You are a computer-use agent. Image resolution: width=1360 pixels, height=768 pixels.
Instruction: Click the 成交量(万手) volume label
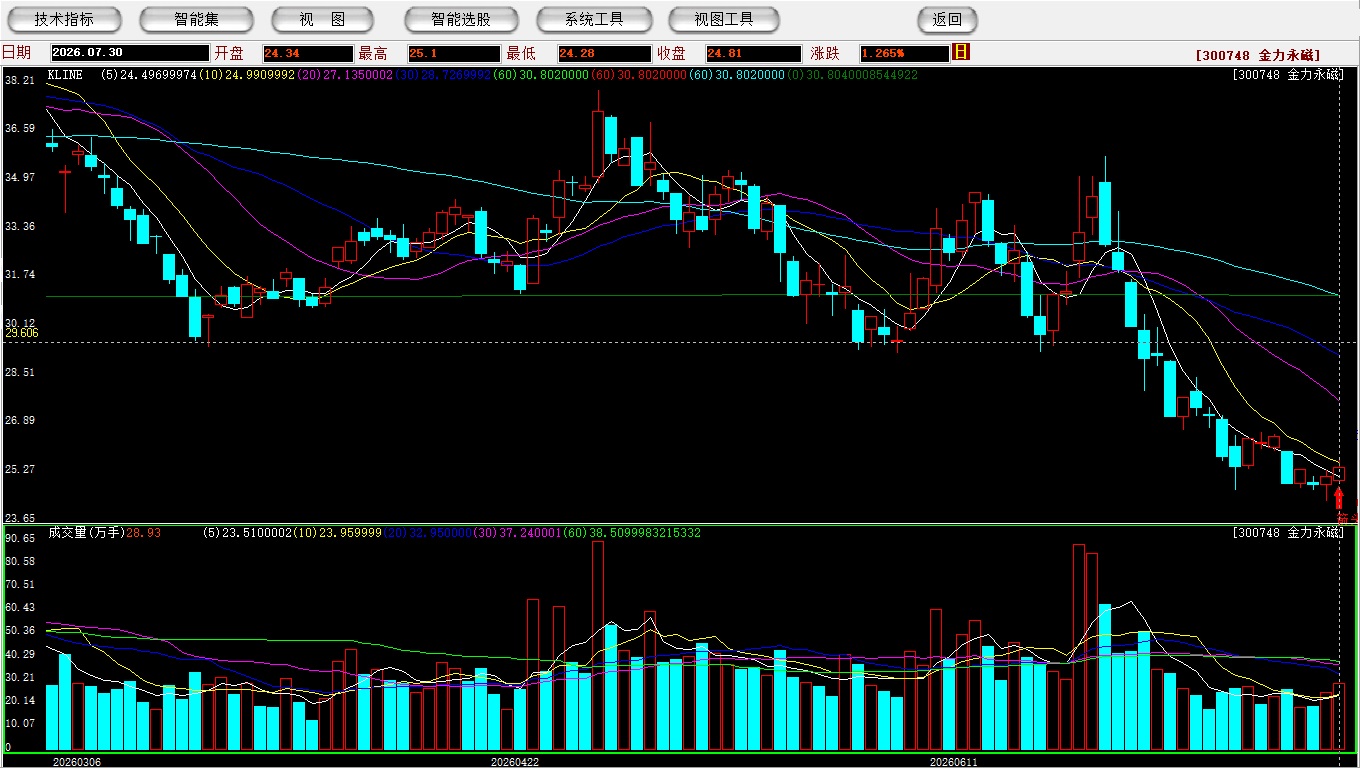click(x=86, y=533)
